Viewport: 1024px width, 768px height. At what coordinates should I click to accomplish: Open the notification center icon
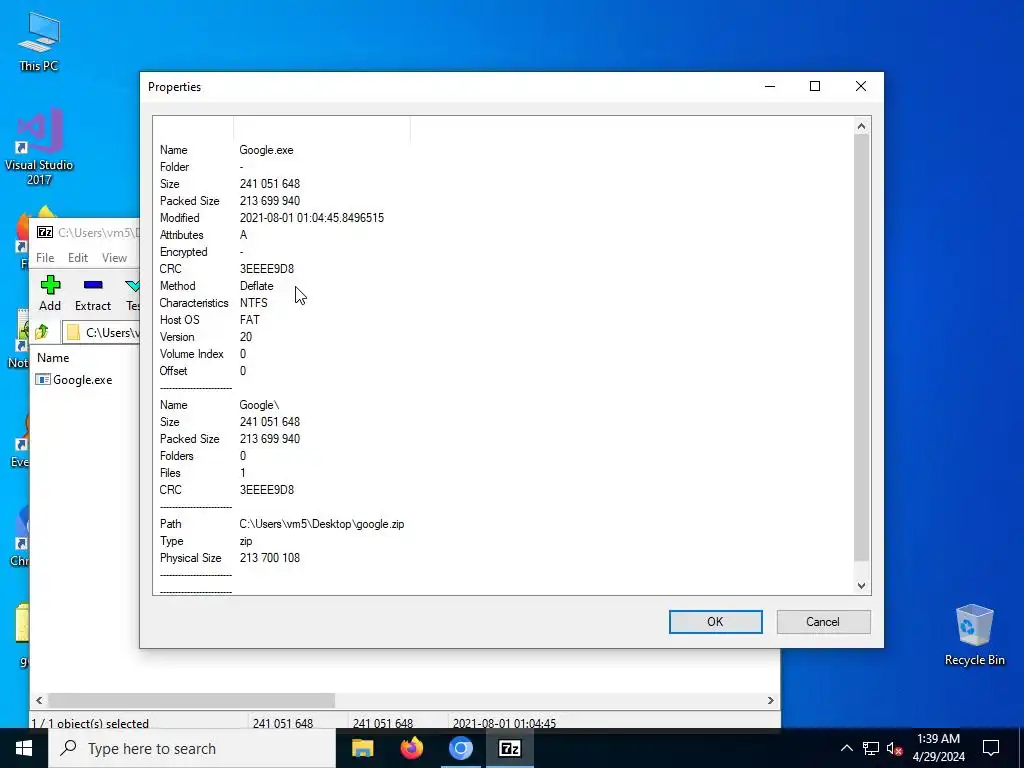click(991, 748)
